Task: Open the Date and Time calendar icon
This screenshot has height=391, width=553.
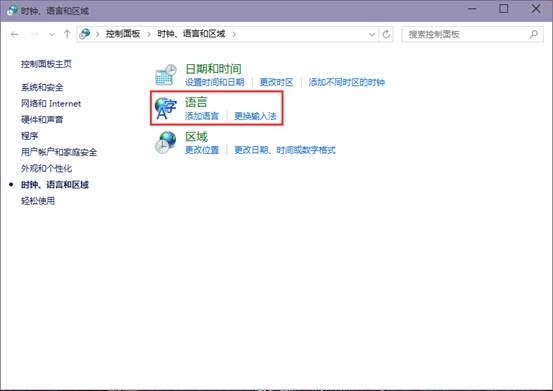Action: coord(166,75)
